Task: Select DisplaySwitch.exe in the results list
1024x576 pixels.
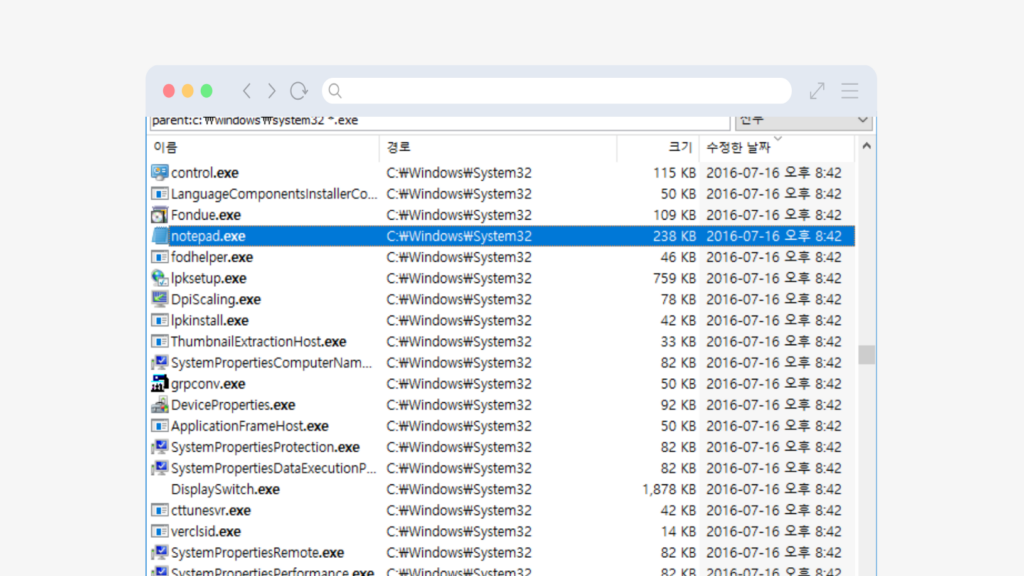Action: coord(225,489)
